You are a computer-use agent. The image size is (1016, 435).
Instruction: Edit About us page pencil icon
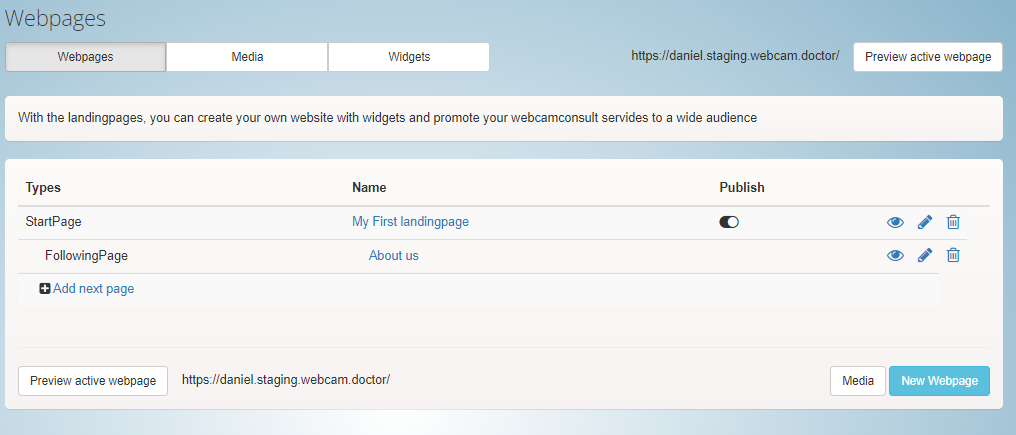coord(925,255)
